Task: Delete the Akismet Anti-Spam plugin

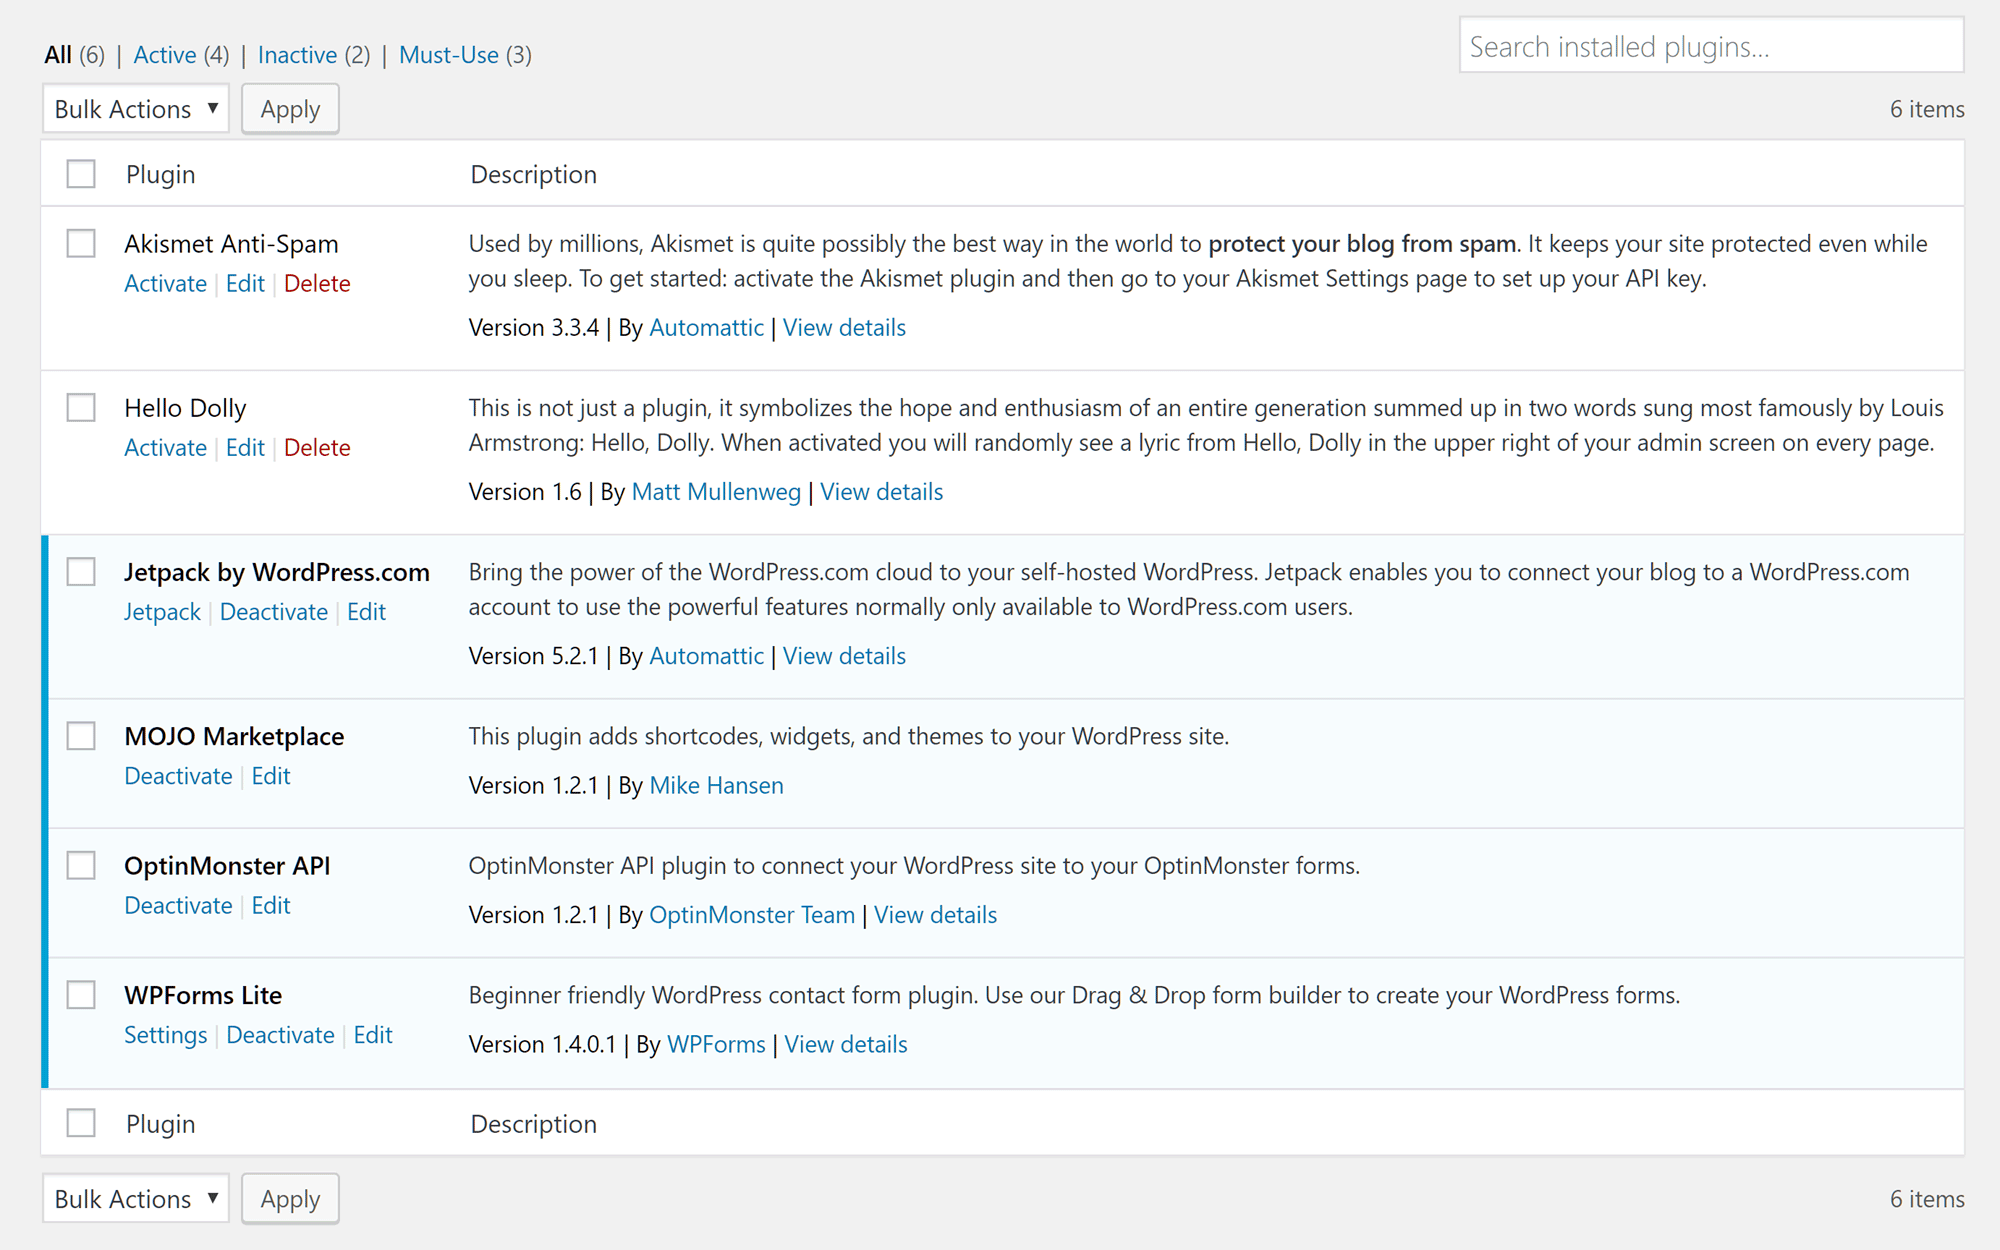Action: (x=317, y=283)
